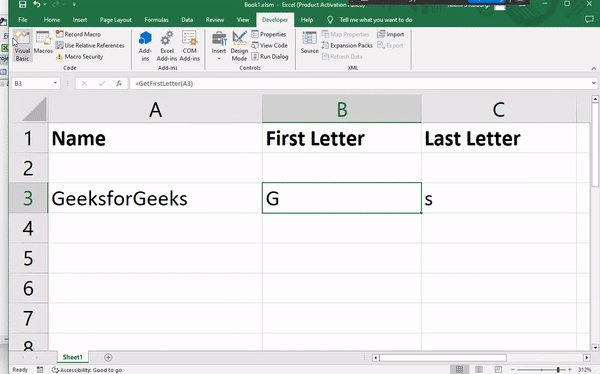Screen dimensions: 600x374
Task: Add a new sheet with plus button
Action: pos(108,357)
